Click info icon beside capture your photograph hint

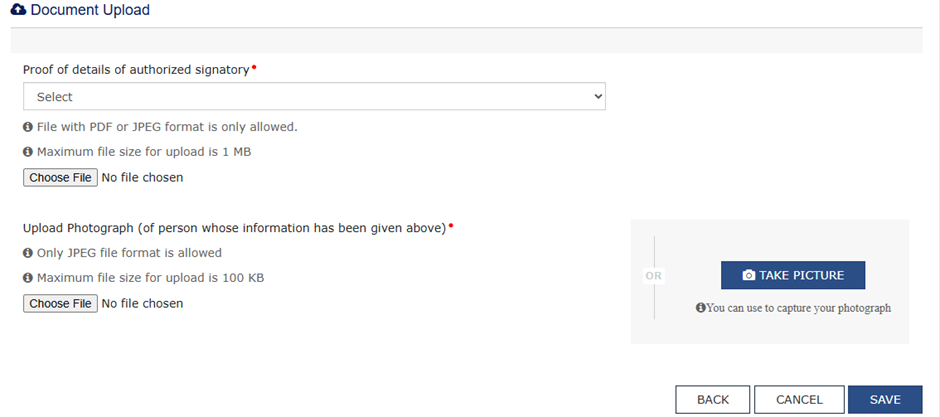[x=700, y=308]
